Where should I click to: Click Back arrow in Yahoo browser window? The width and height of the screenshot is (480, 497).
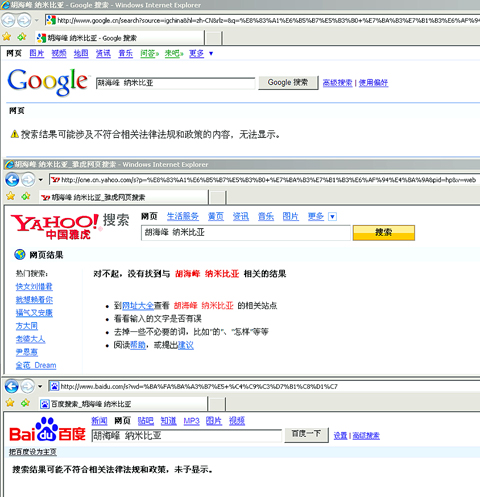tap(12, 180)
